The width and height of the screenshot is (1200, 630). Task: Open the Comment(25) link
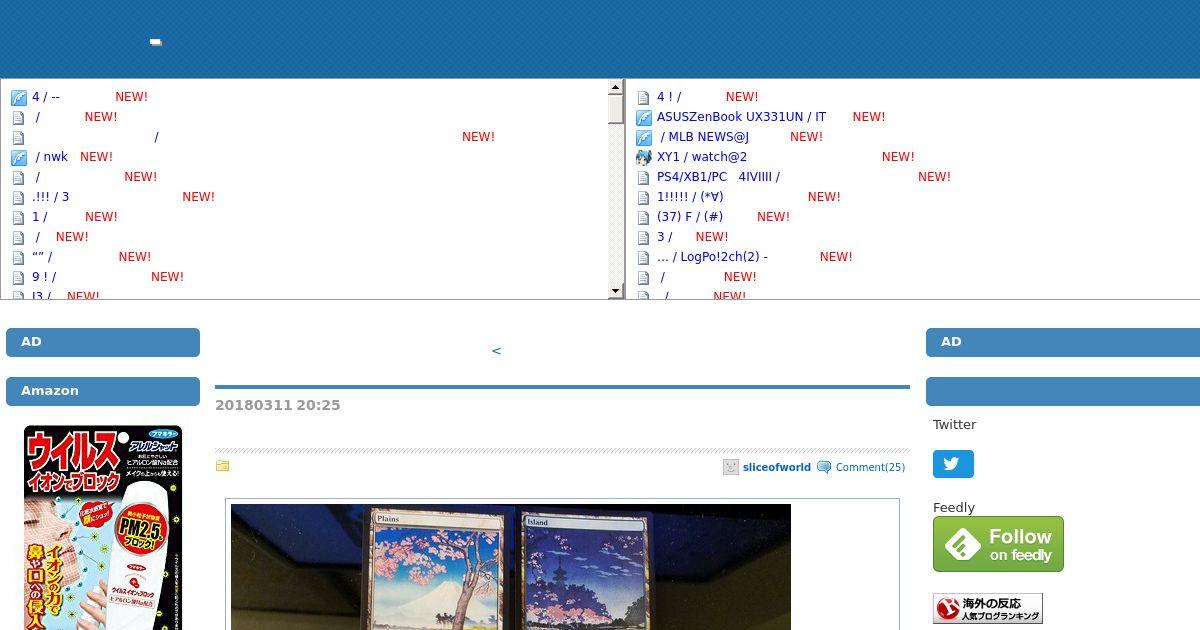(870, 467)
